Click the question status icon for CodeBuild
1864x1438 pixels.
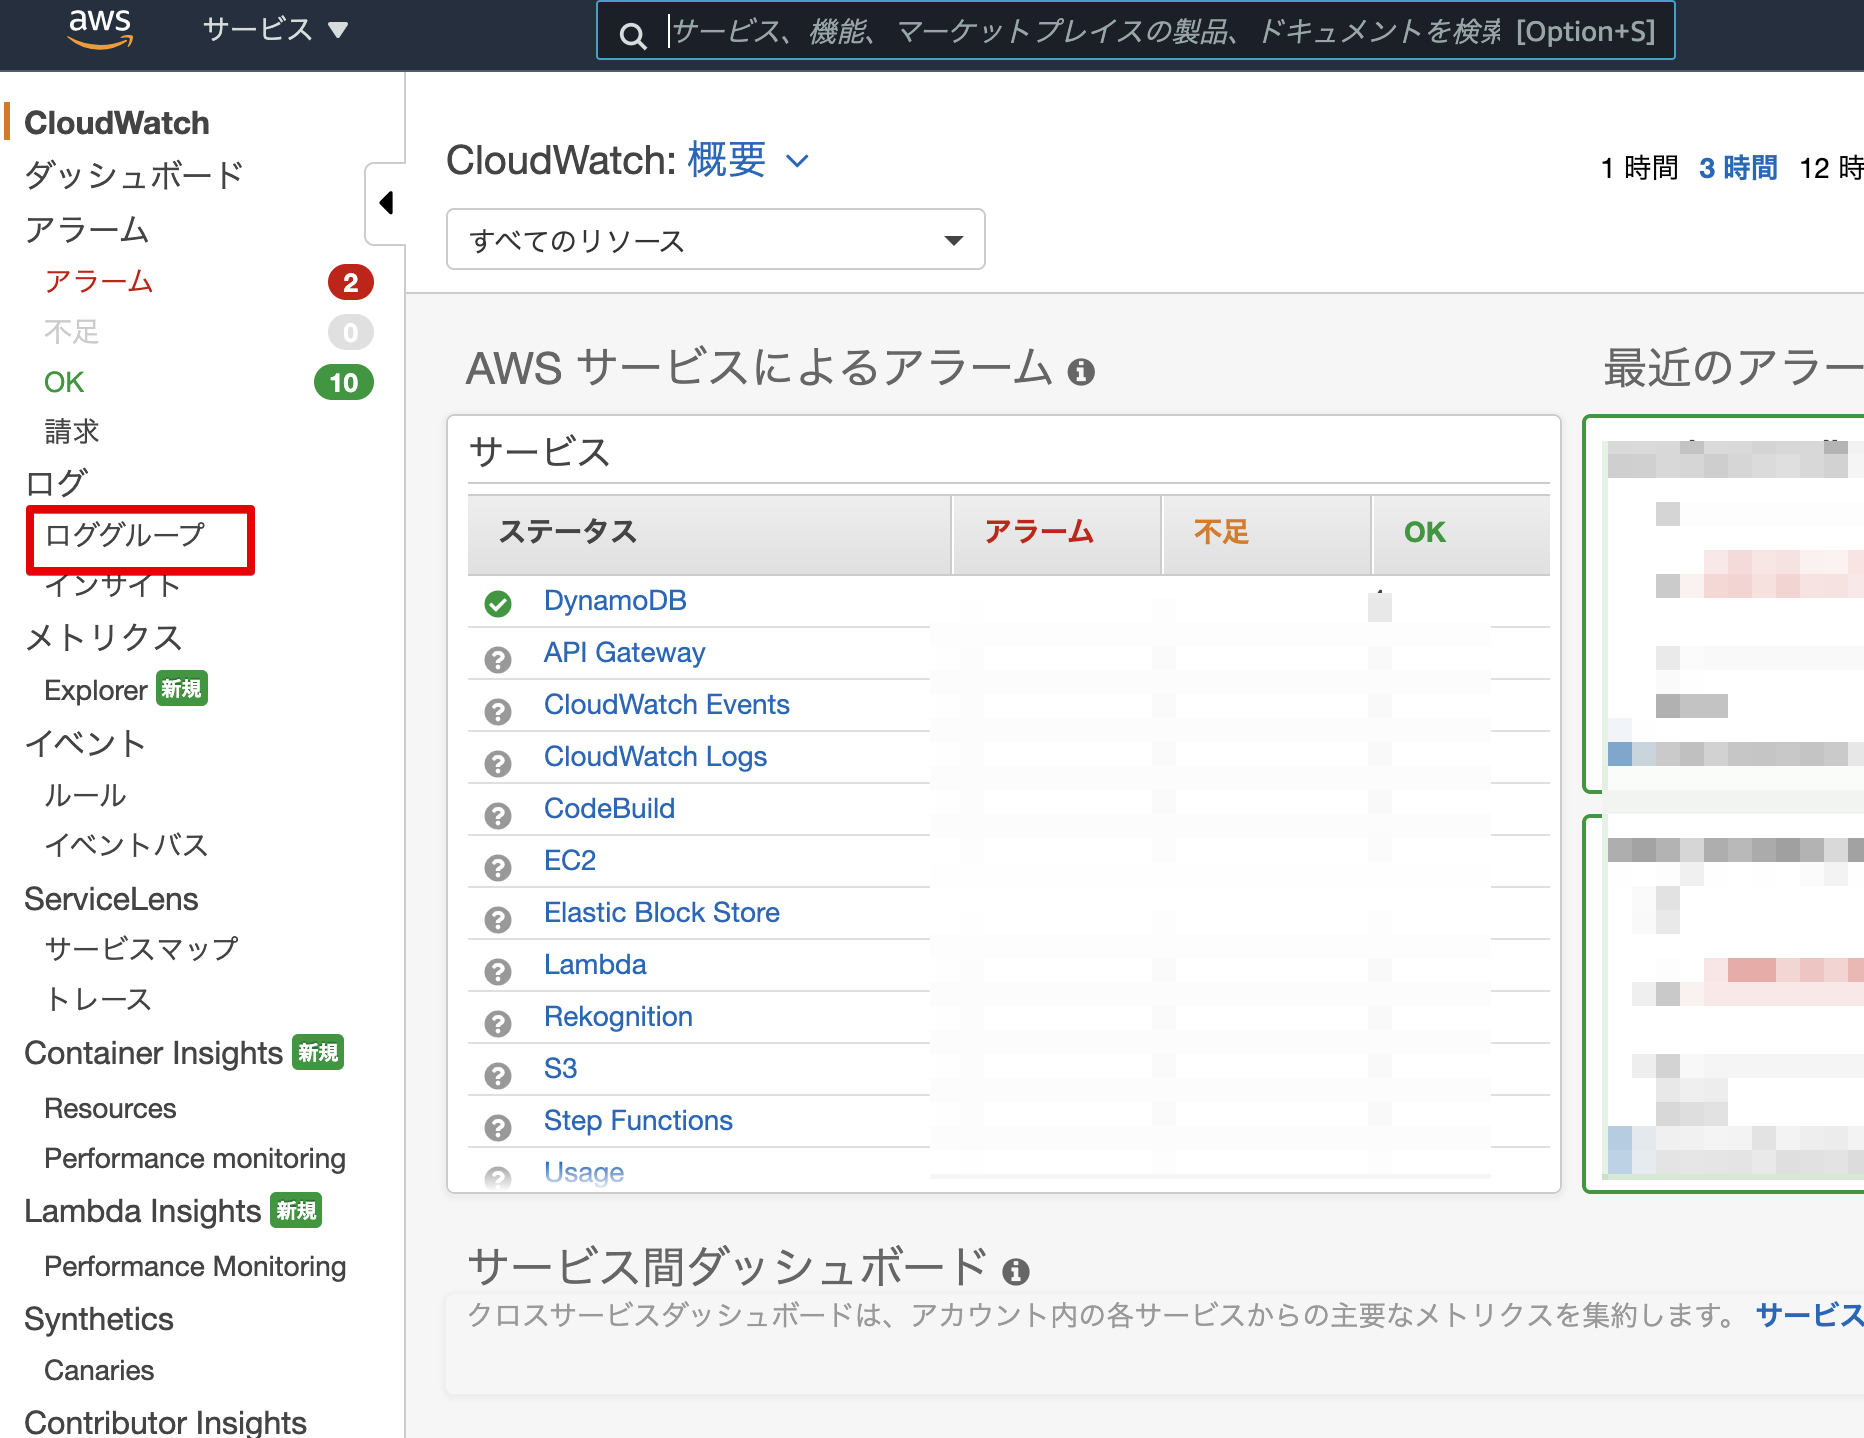click(x=498, y=815)
